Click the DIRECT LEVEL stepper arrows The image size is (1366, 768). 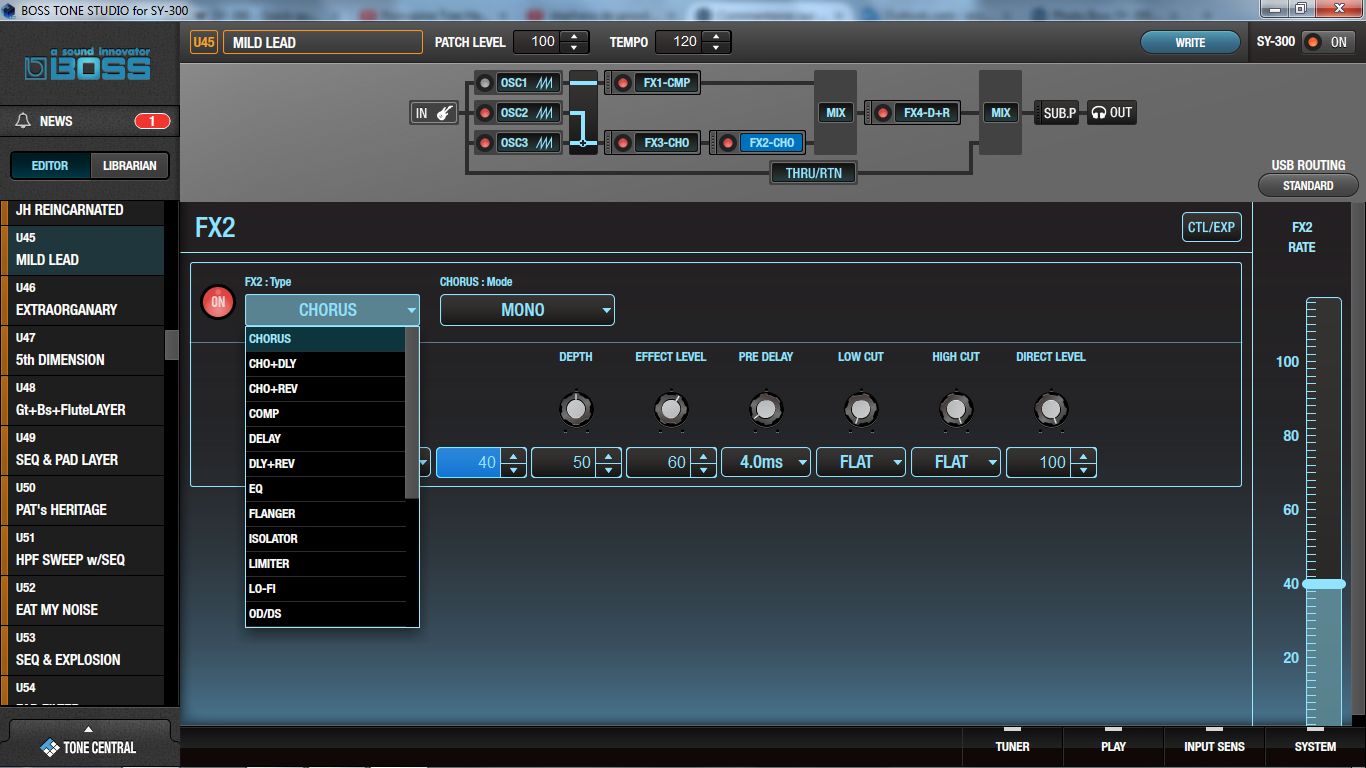[1083, 462]
